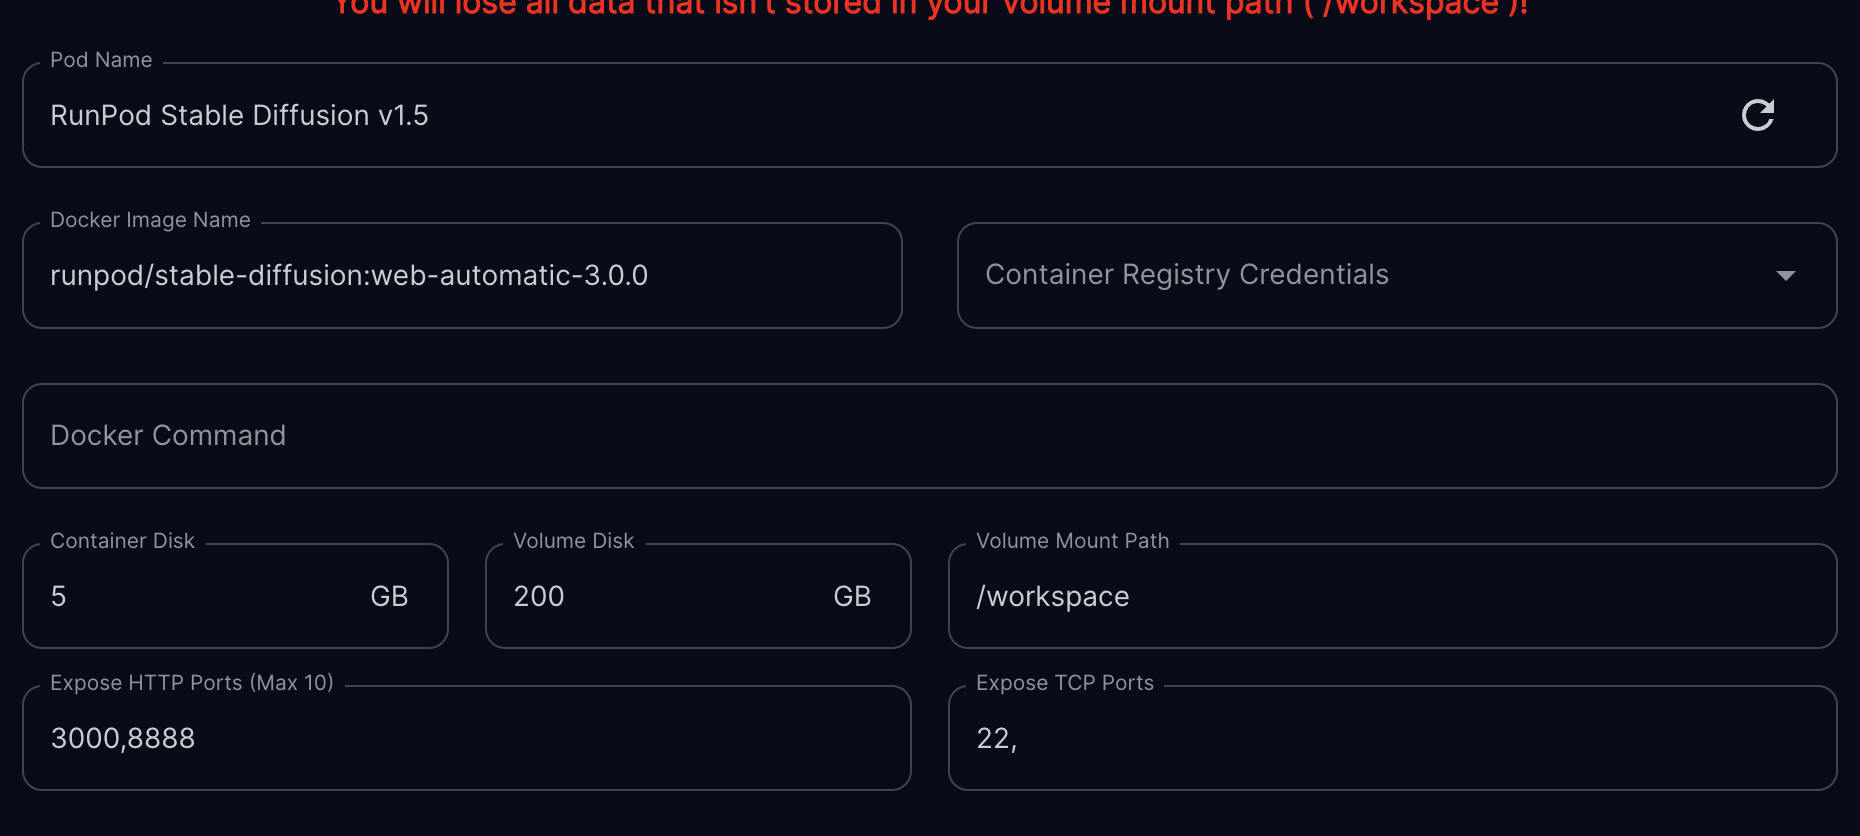Click the Pod Name label
Viewport: 1860px width, 836px height.
point(101,60)
